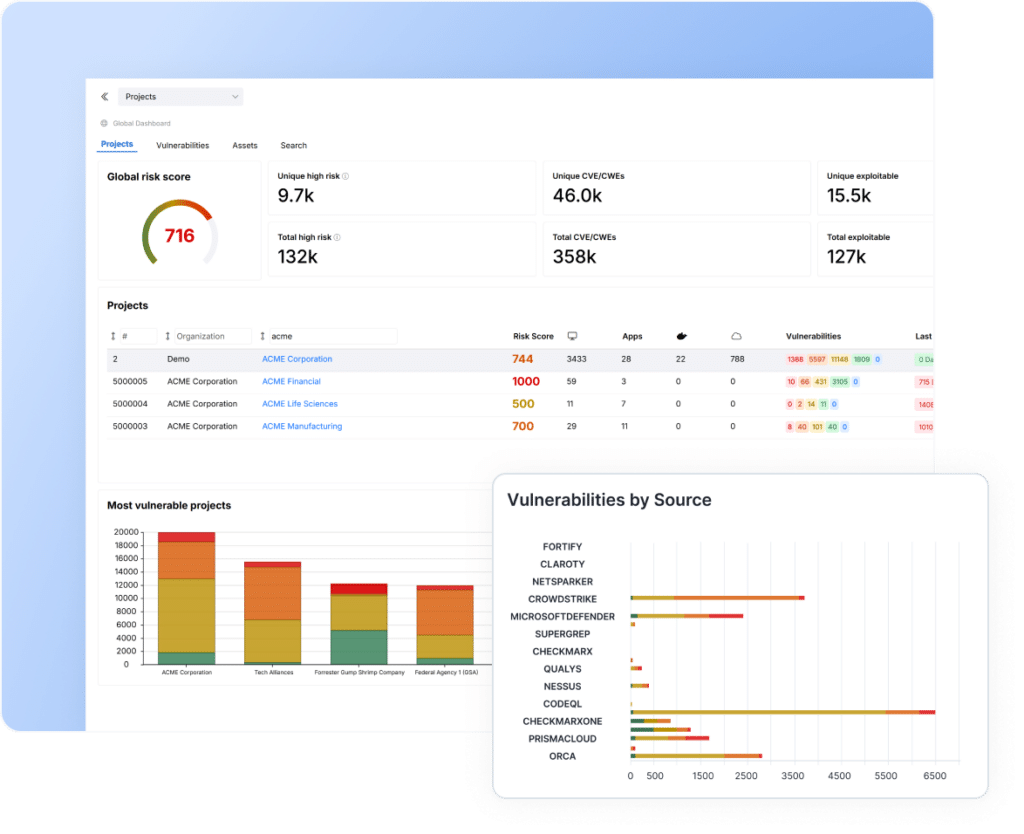Click the cloud icon column header
The image size is (1024, 834).
pyautogui.click(x=737, y=335)
